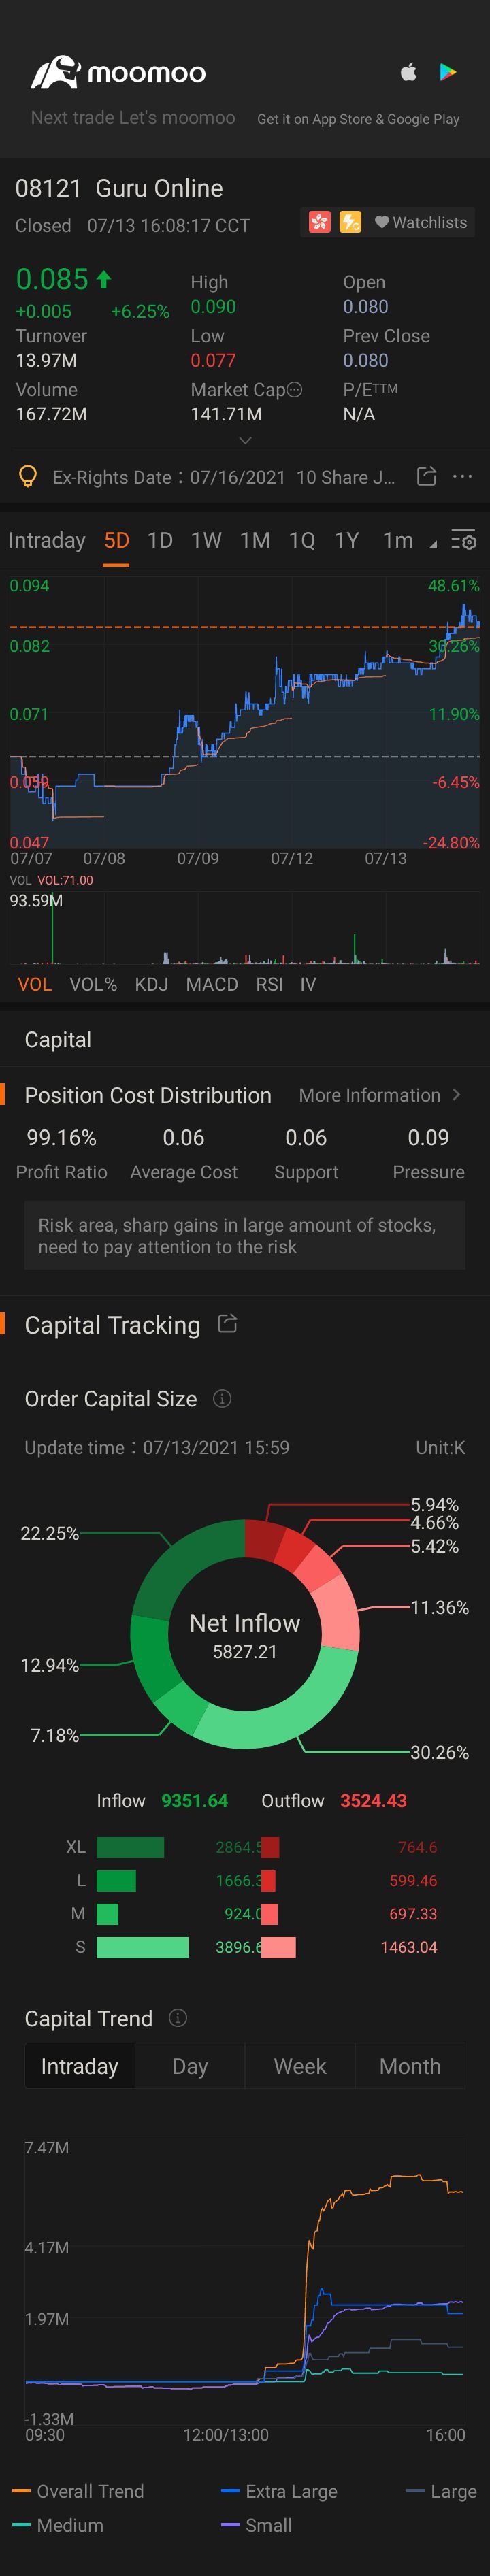Viewport: 490px width, 2576px height.
Task: Tap the Net Inflow donut chart center
Action: [x=245, y=1634]
